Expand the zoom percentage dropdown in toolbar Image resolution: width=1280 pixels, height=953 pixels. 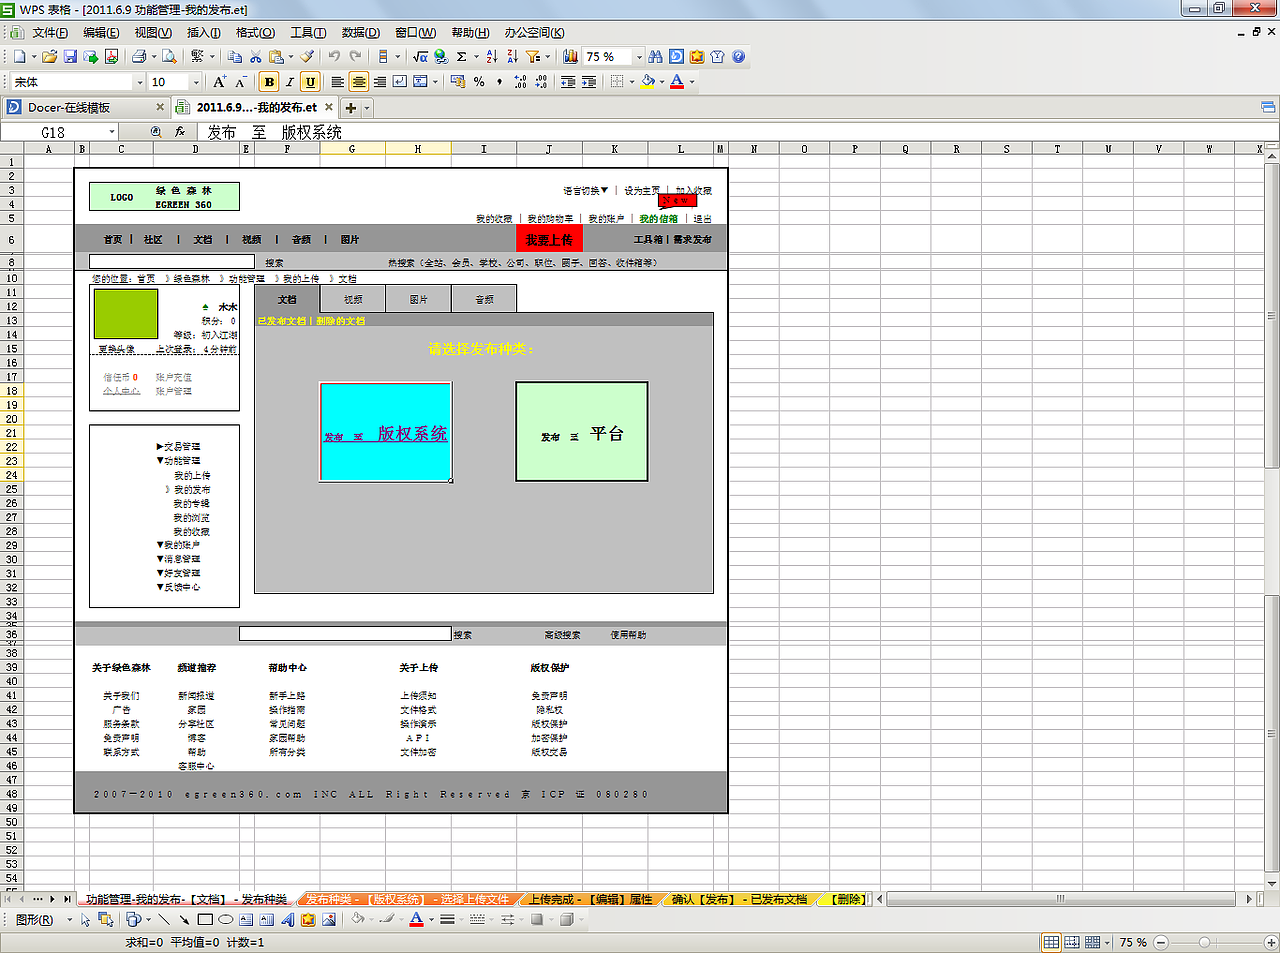[639, 57]
